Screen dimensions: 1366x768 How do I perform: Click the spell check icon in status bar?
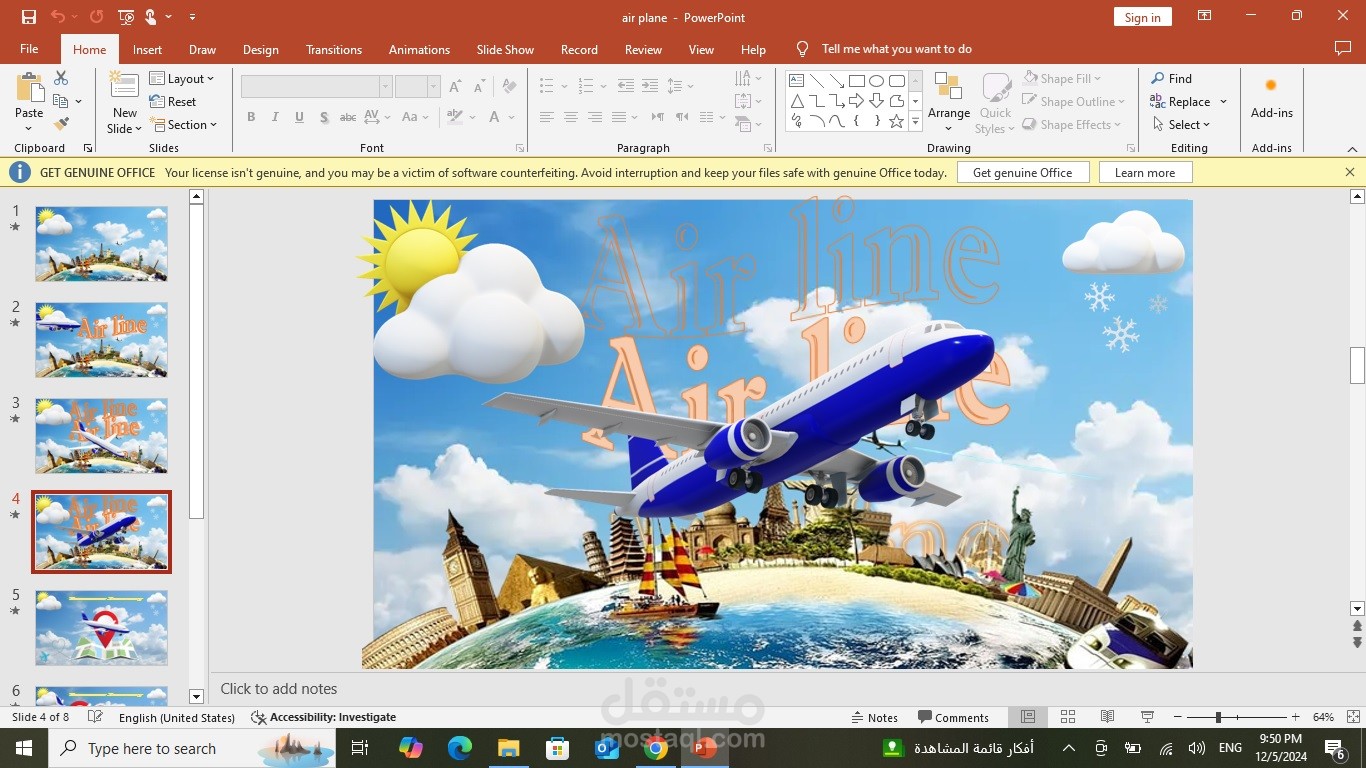pos(95,717)
